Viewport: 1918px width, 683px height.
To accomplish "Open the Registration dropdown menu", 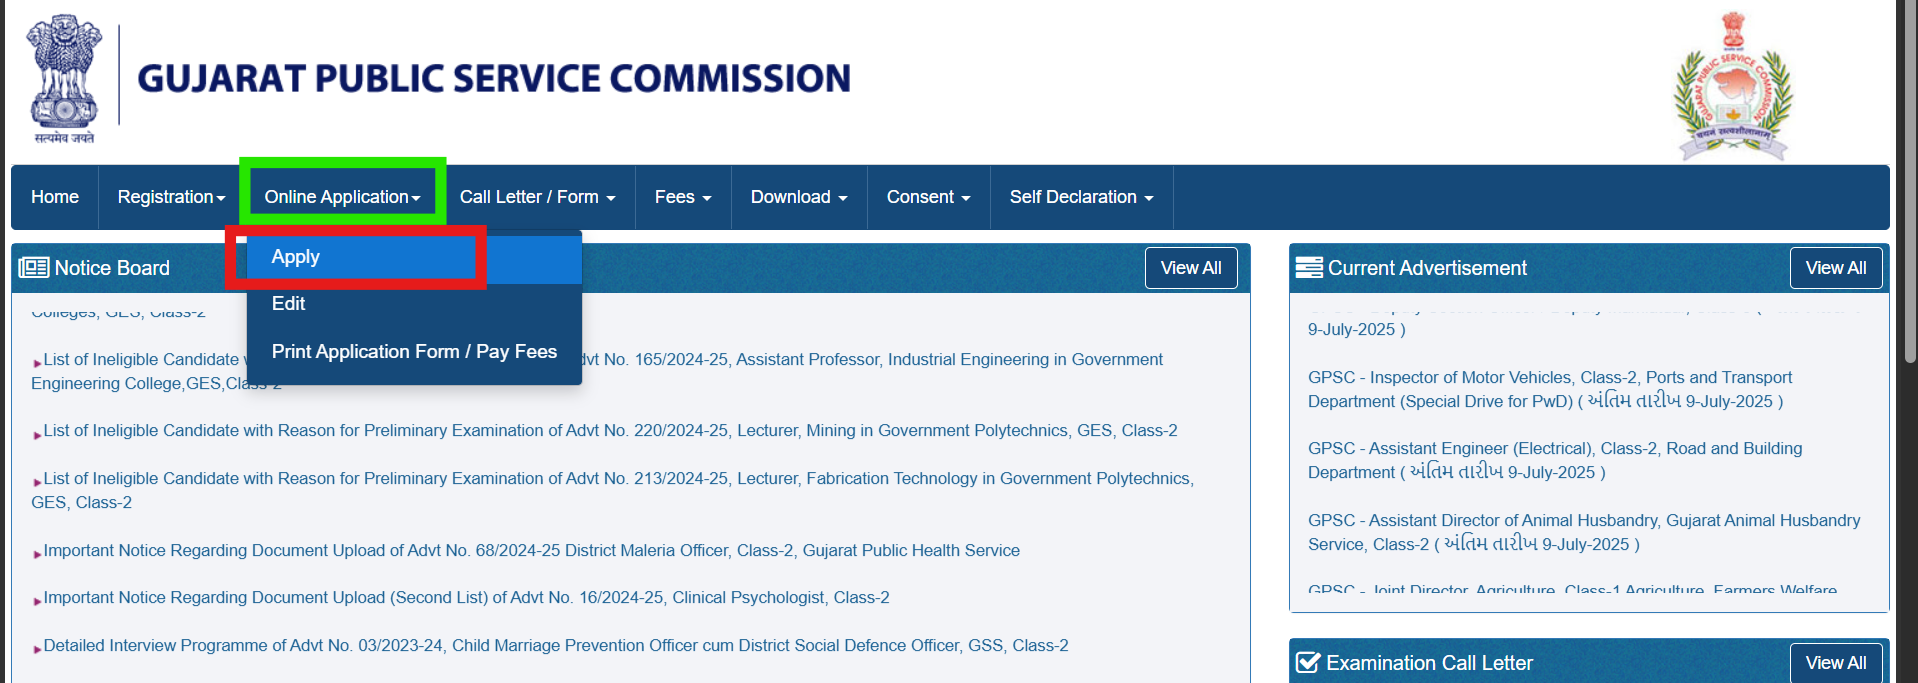I will click(171, 197).
